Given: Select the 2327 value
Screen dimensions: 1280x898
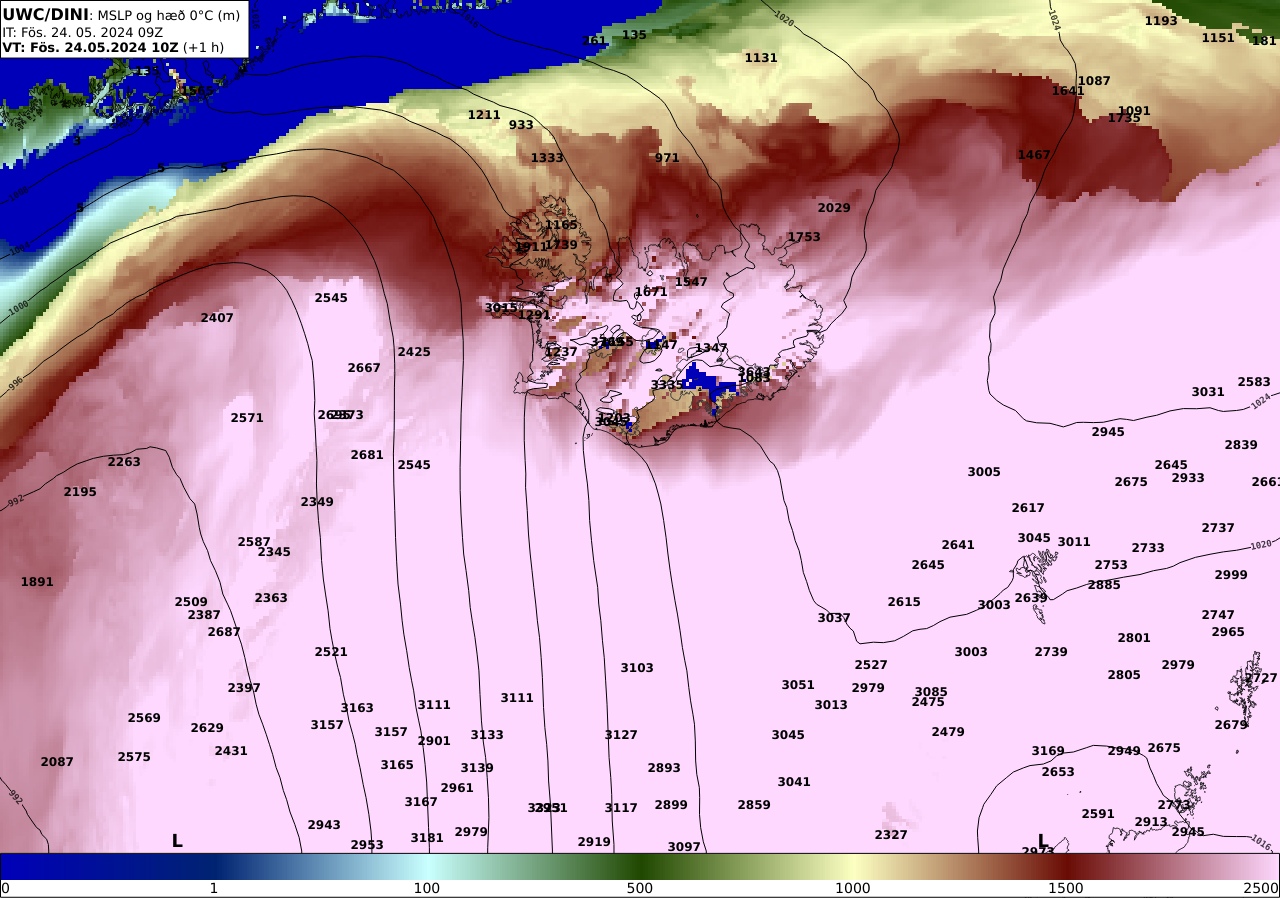Looking at the screenshot, I should pos(891,835).
